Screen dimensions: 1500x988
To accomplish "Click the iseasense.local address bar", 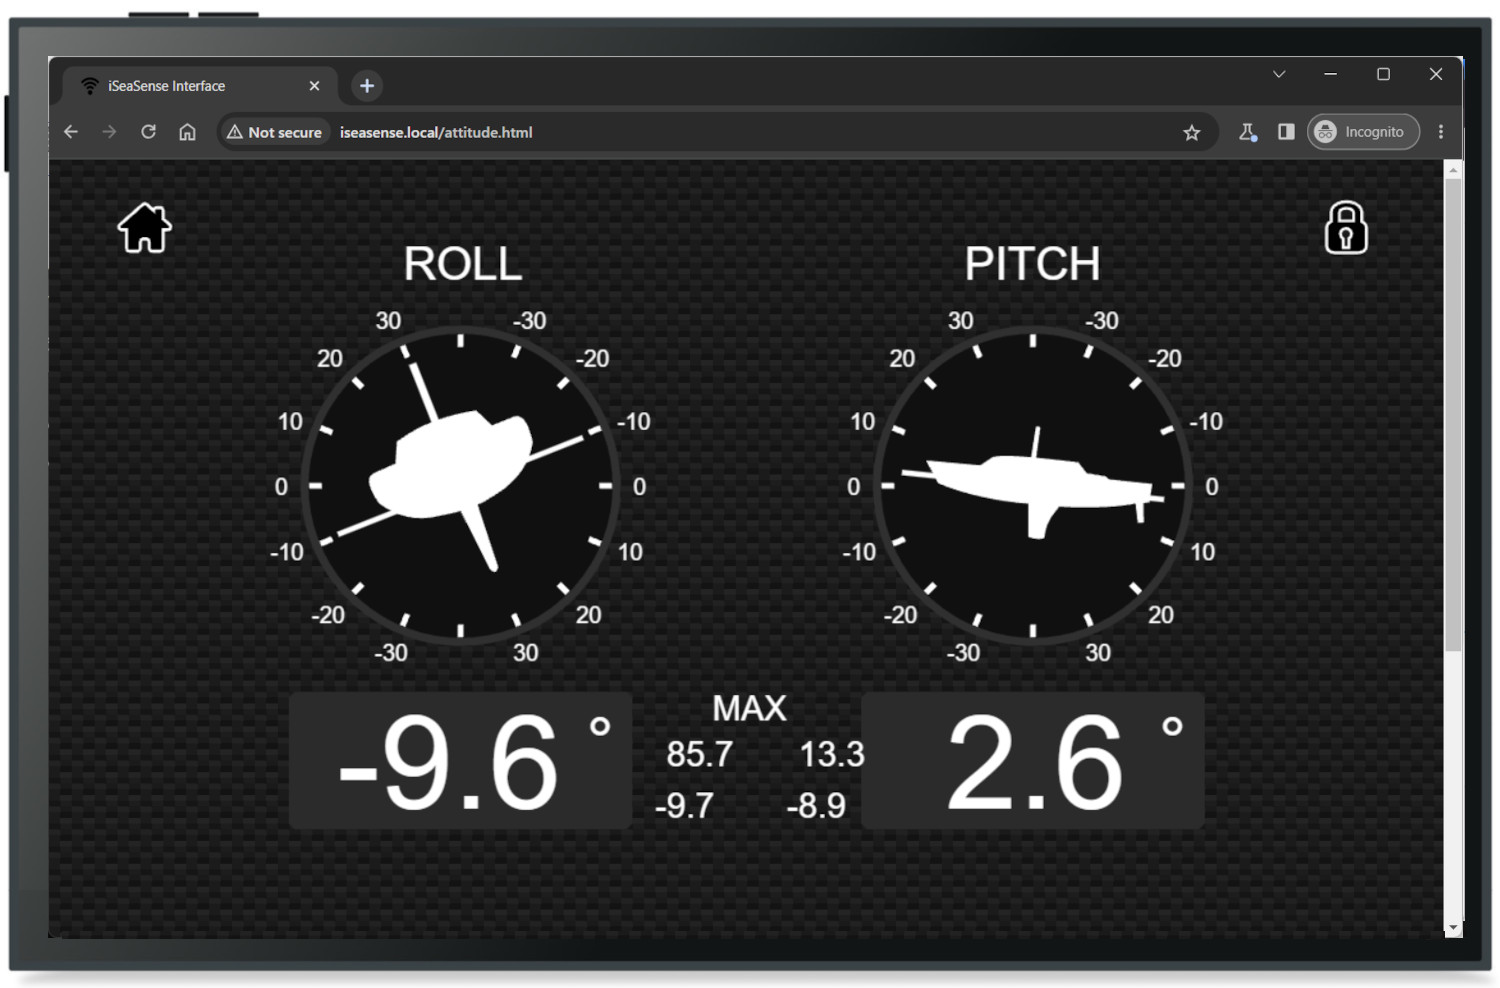I will coord(755,132).
